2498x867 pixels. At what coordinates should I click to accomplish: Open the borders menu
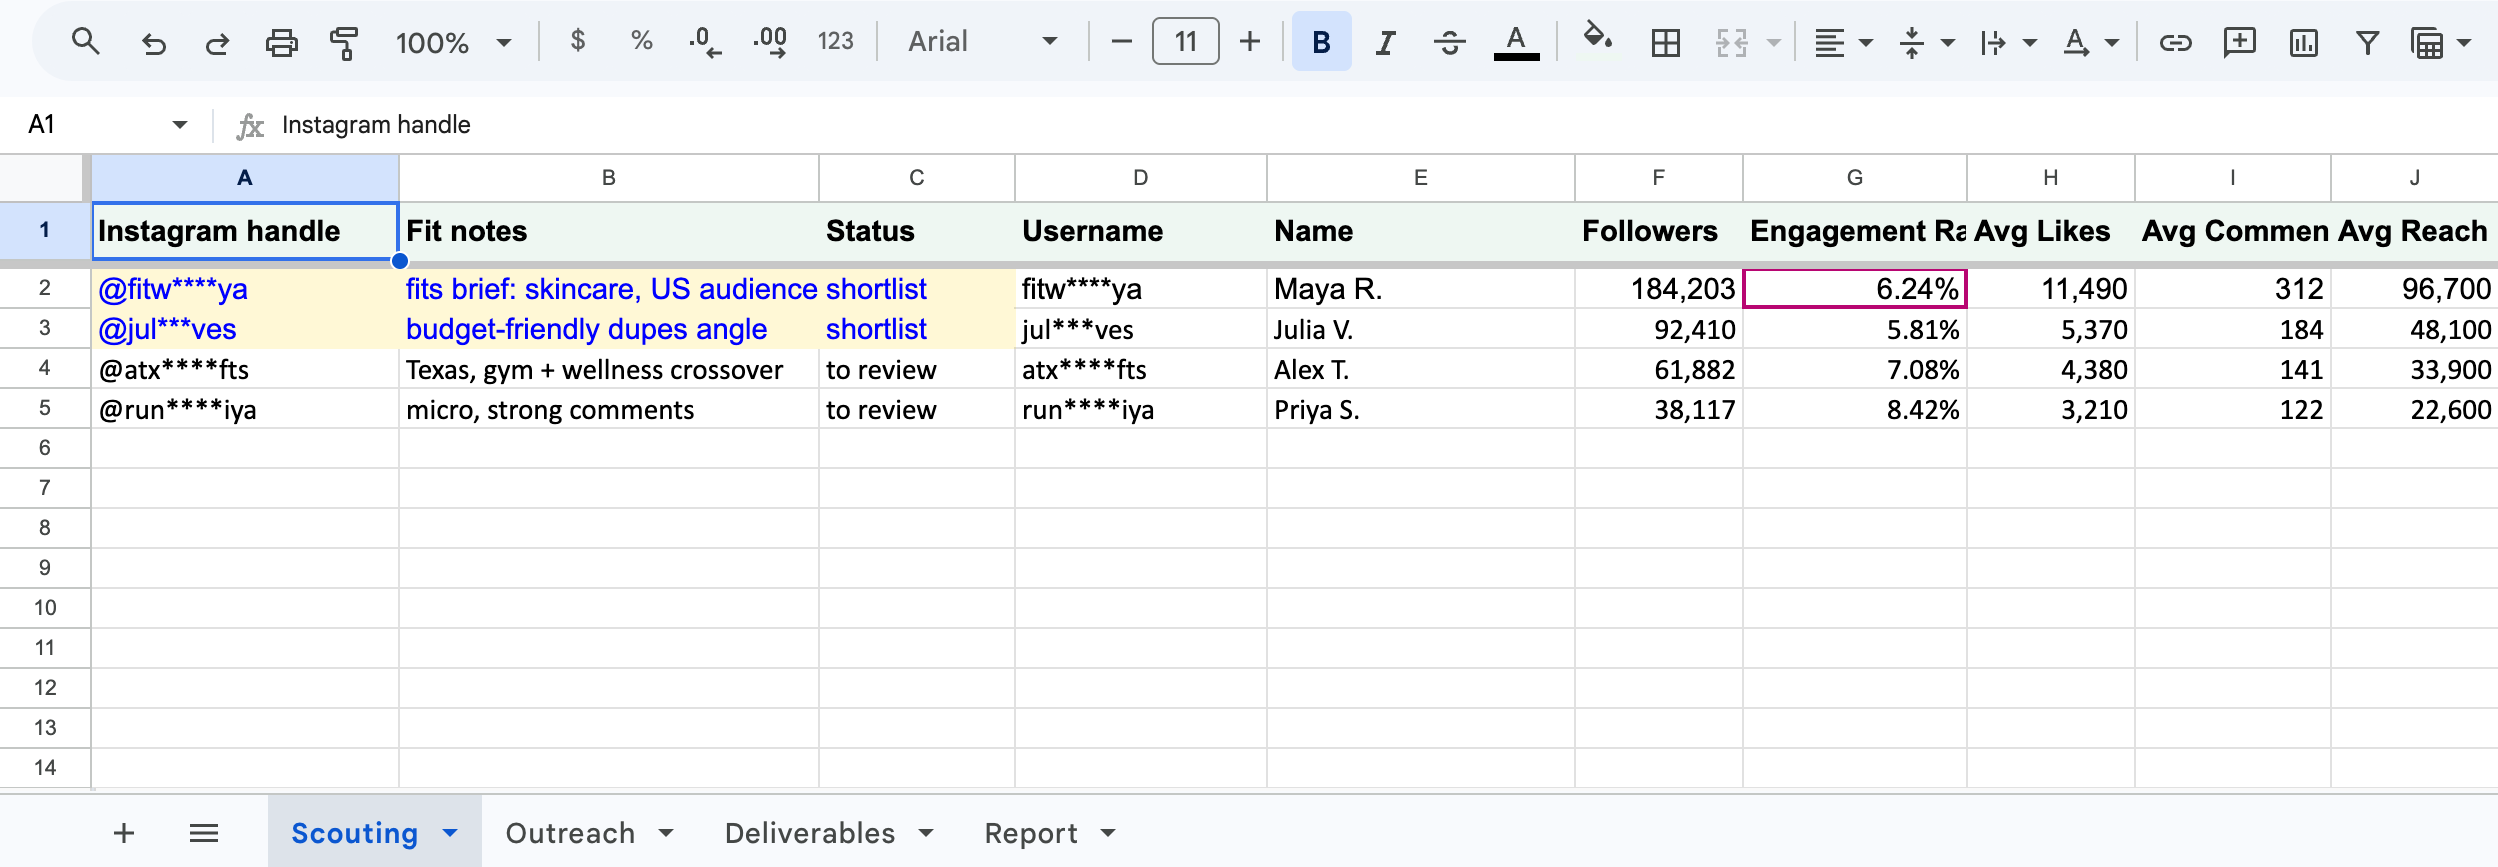click(1665, 42)
